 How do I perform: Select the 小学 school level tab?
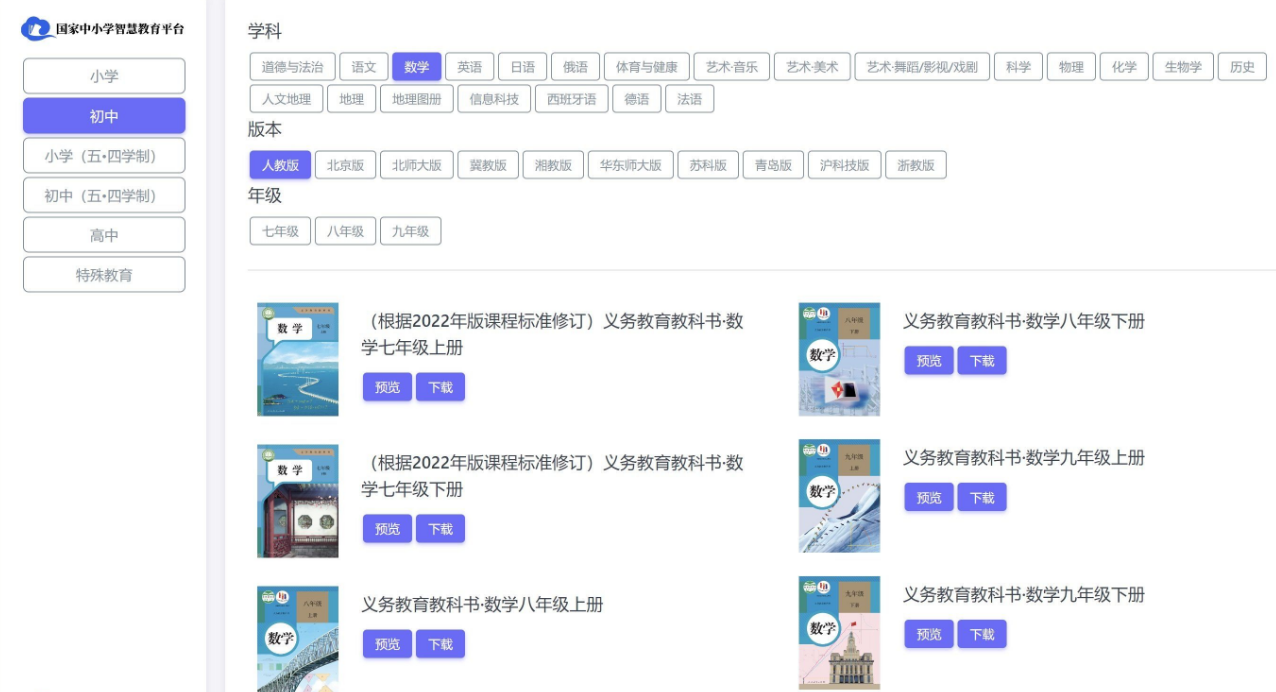point(104,76)
